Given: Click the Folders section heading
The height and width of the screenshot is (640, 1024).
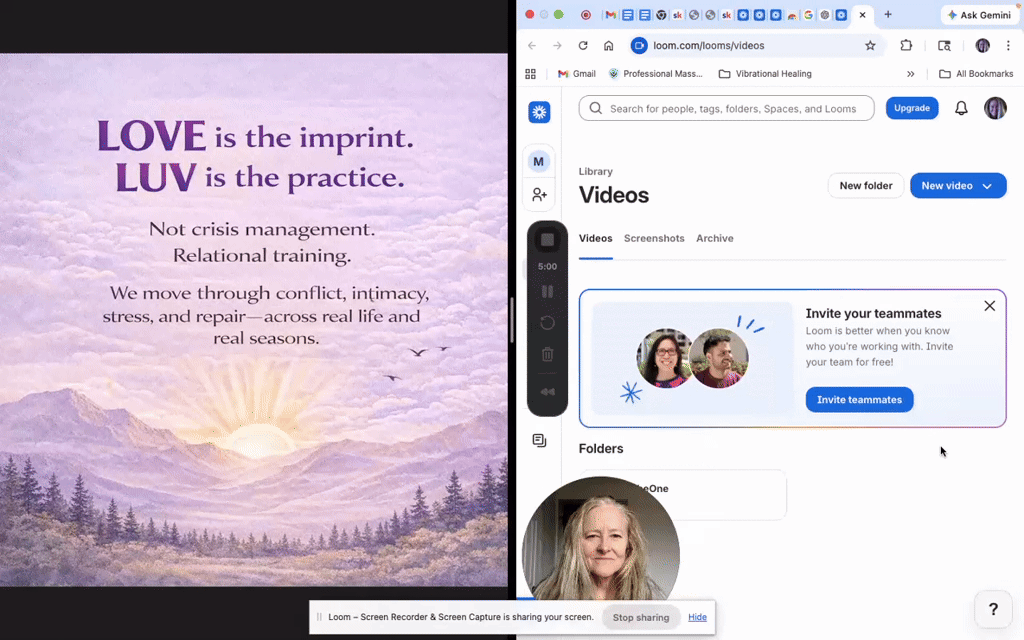Looking at the screenshot, I should click(x=601, y=449).
